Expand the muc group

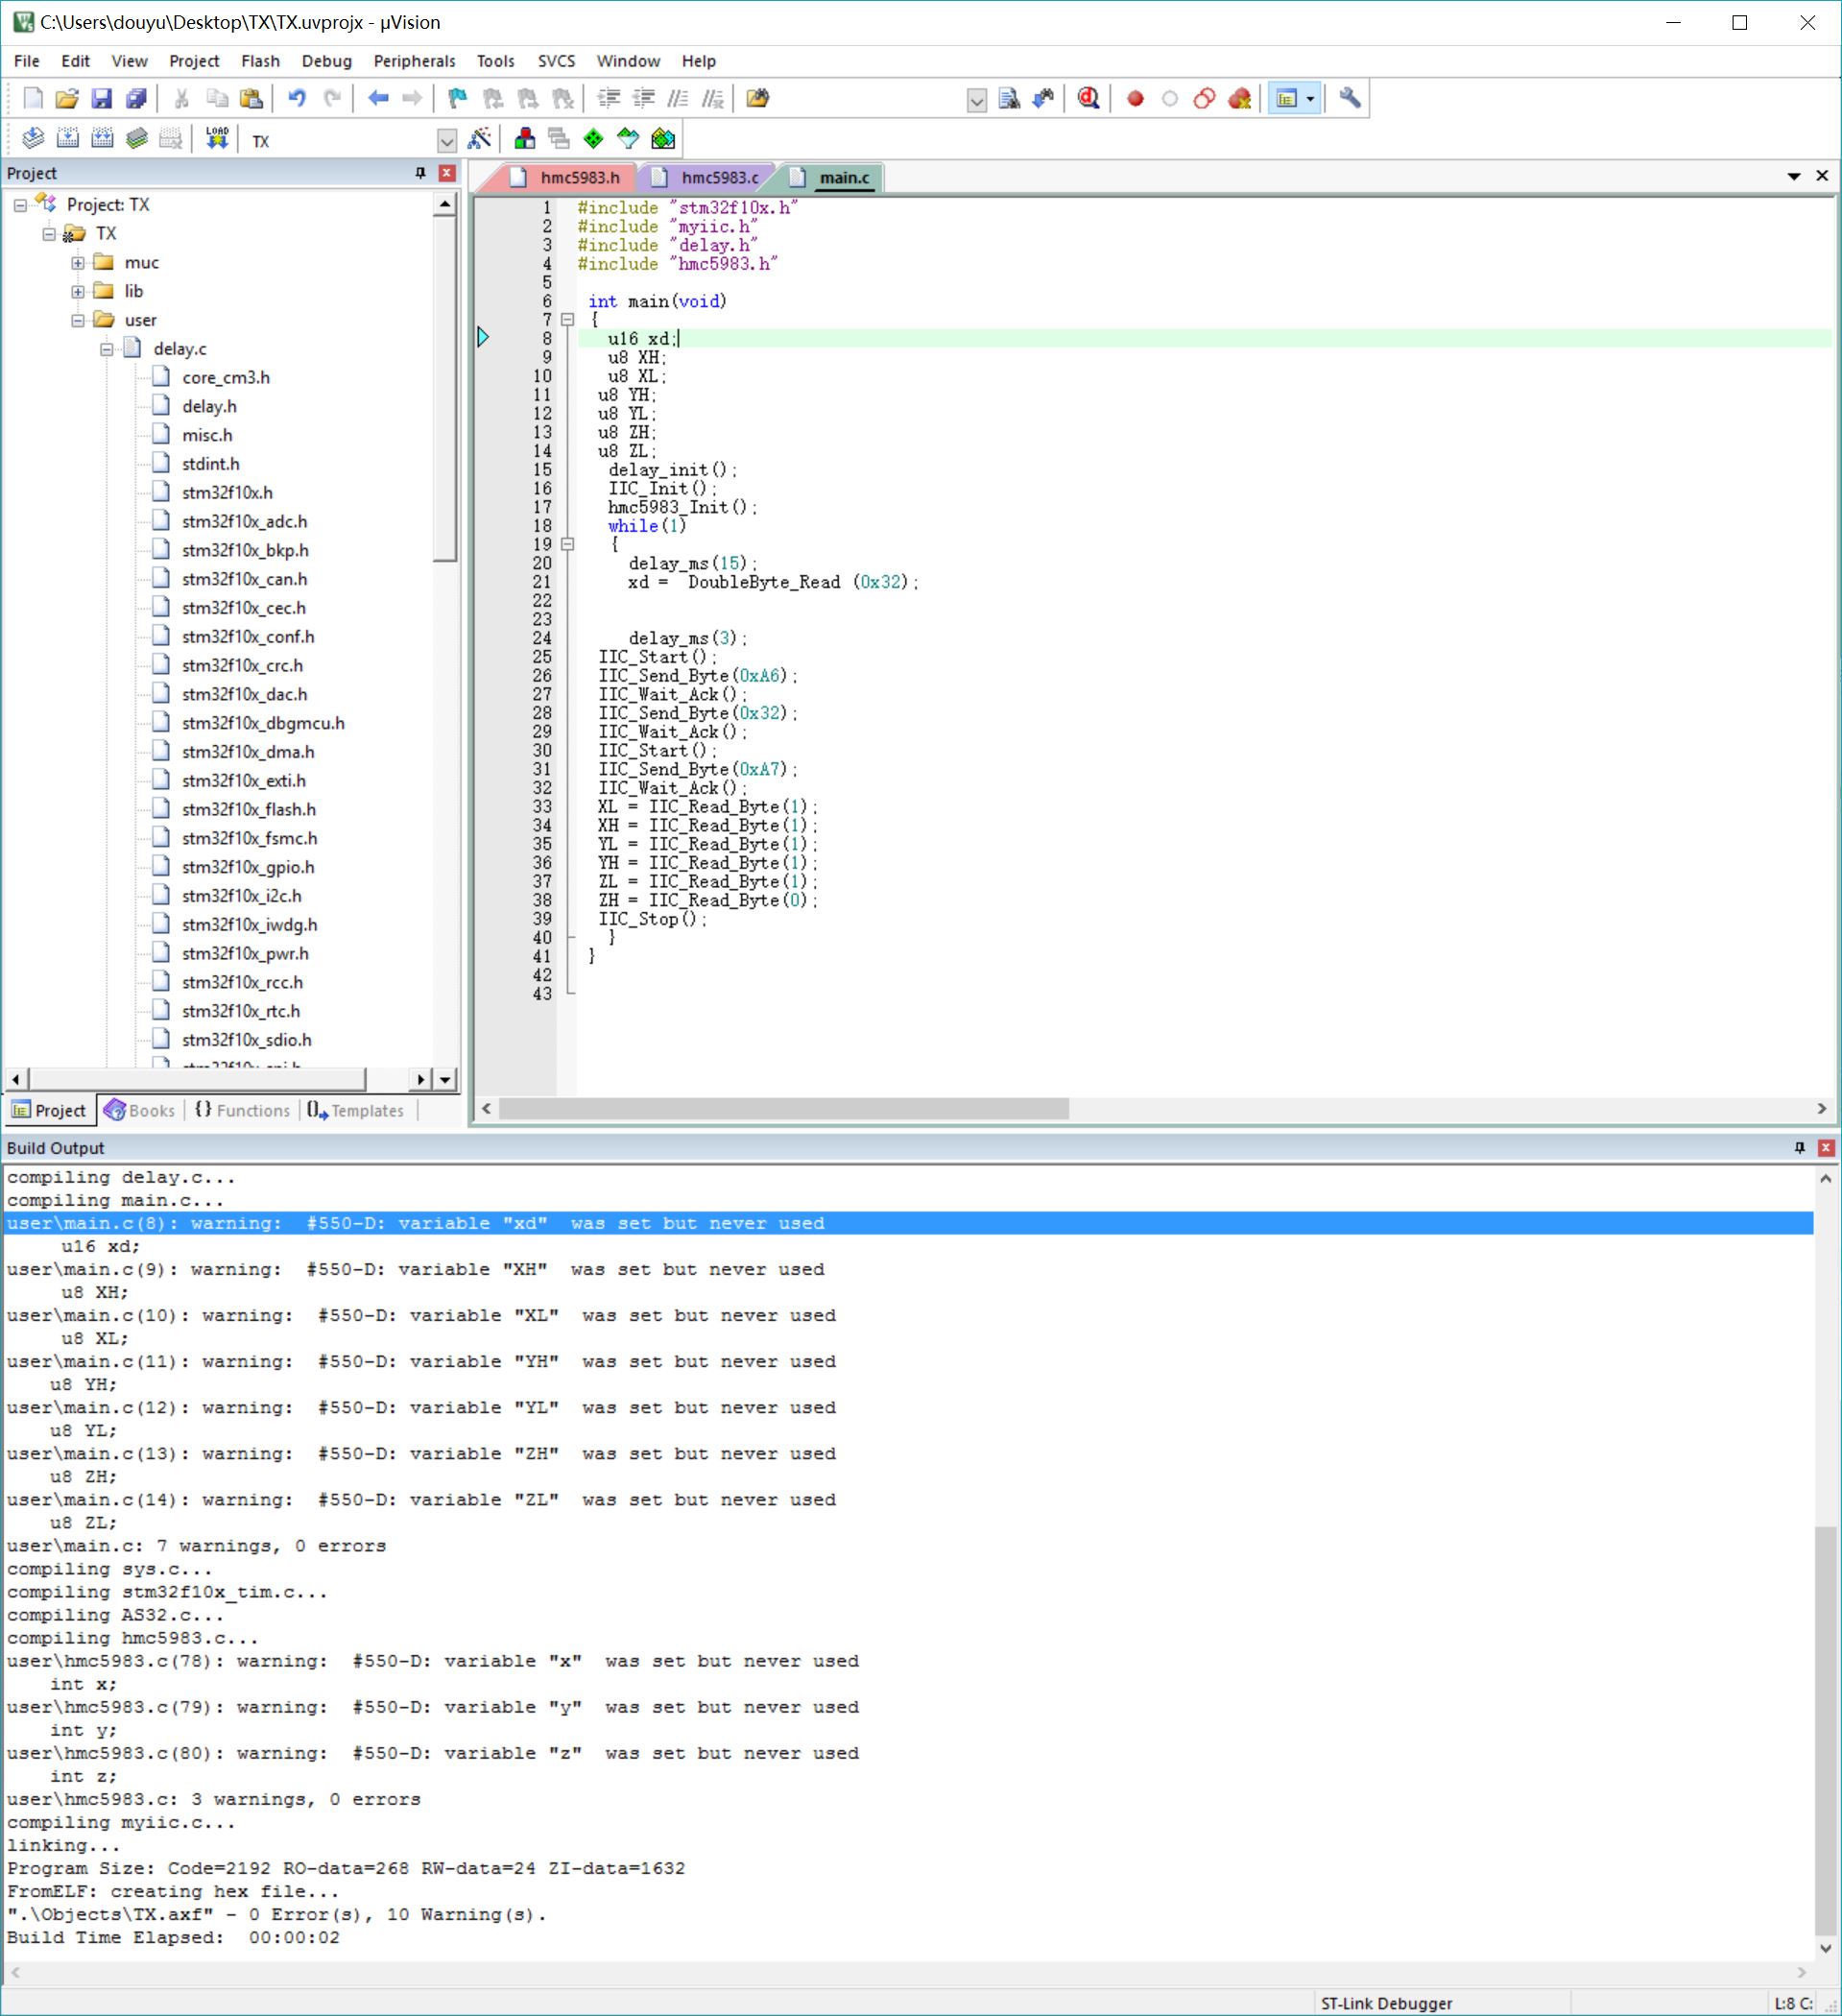coord(78,263)
